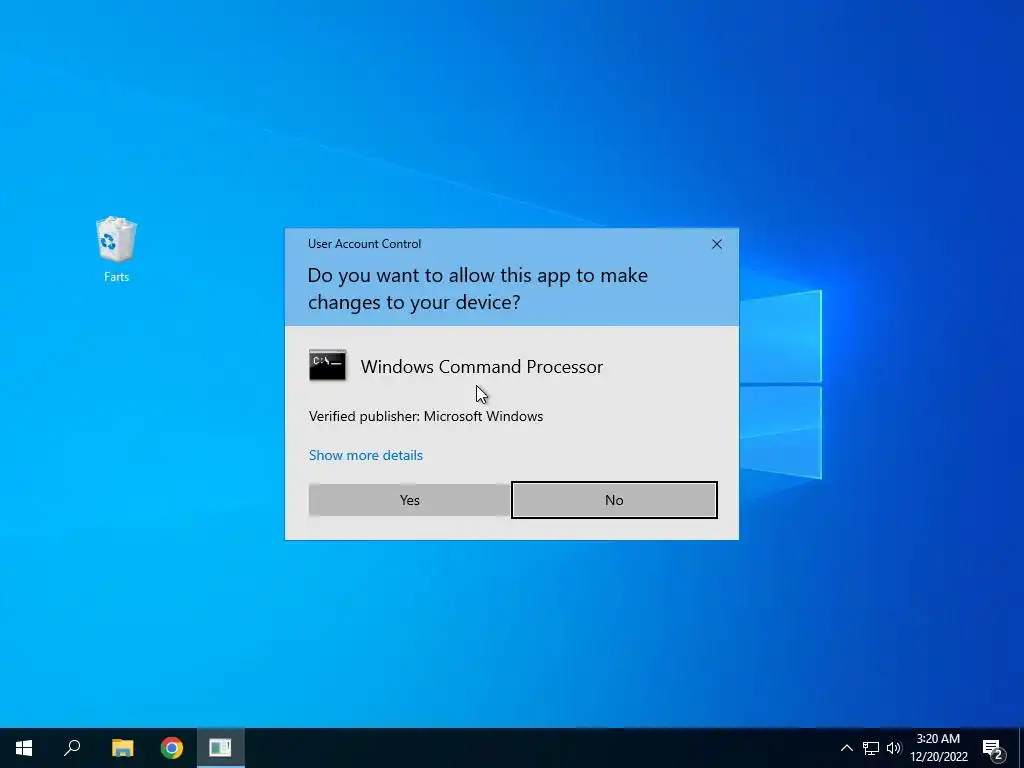Open the volume speaker tray icon
1024x768 pixels.
coord(894,748)
